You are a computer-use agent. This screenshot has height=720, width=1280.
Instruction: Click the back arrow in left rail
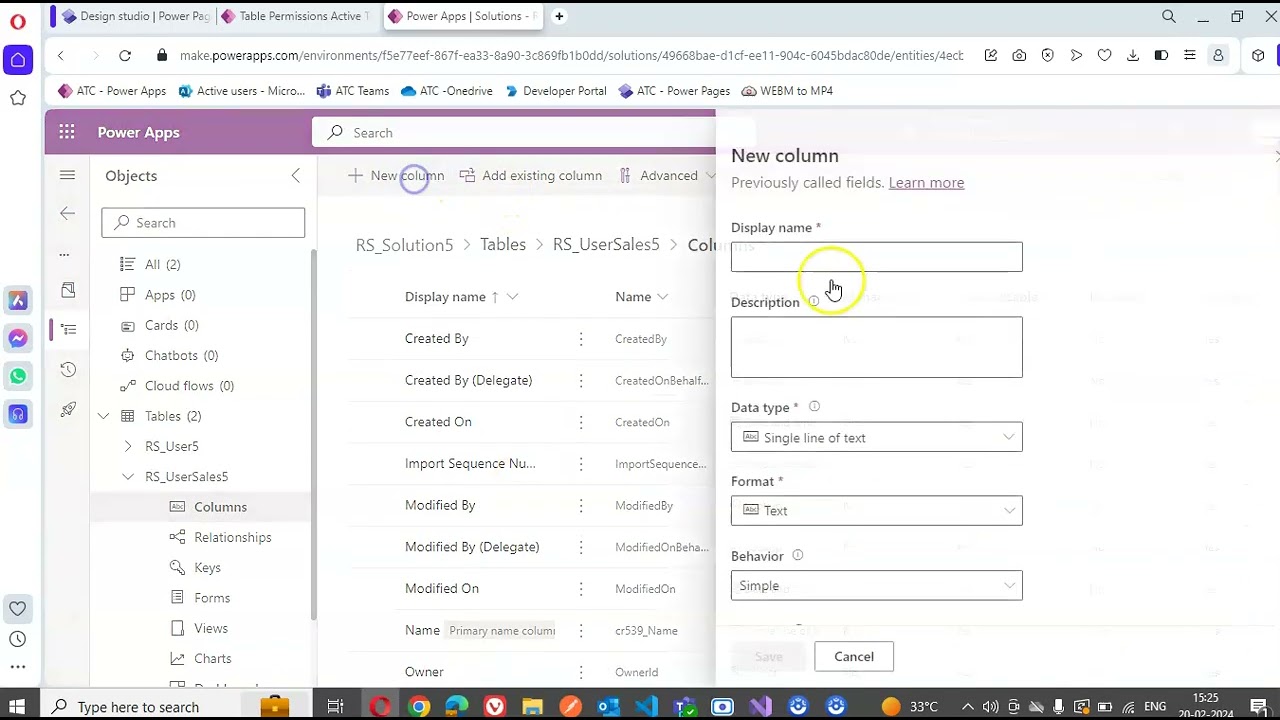[67, 213]
